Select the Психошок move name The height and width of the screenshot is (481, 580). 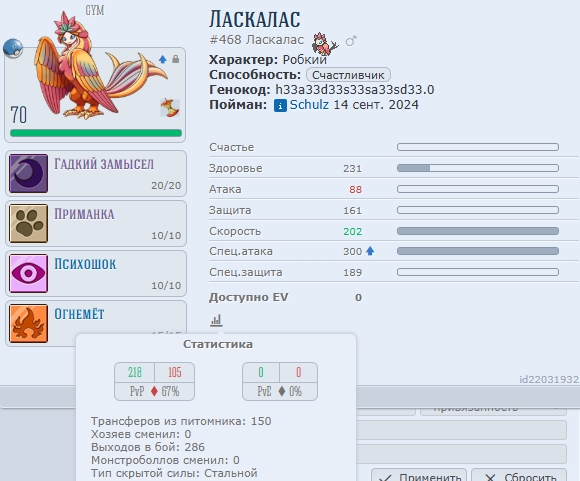pyautogui.click(x=85, y=264)
